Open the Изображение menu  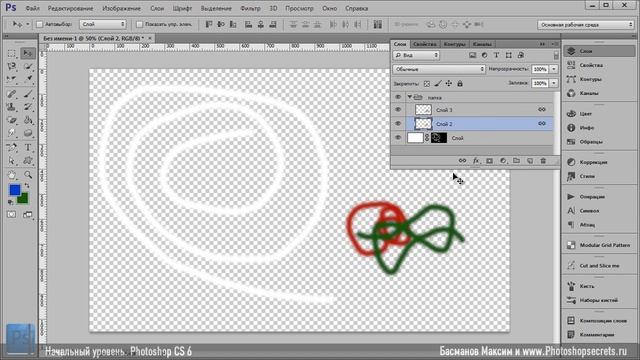(121, 8)
